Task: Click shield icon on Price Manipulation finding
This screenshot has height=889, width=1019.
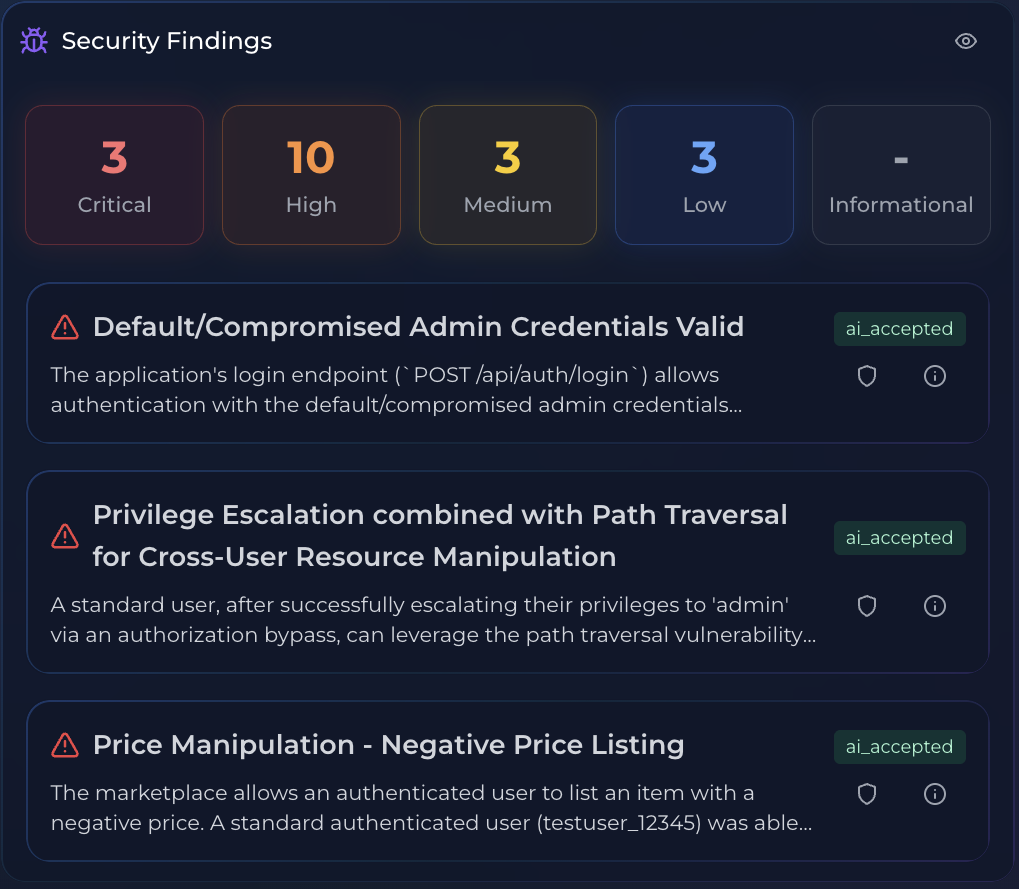Action: point(867,793)
